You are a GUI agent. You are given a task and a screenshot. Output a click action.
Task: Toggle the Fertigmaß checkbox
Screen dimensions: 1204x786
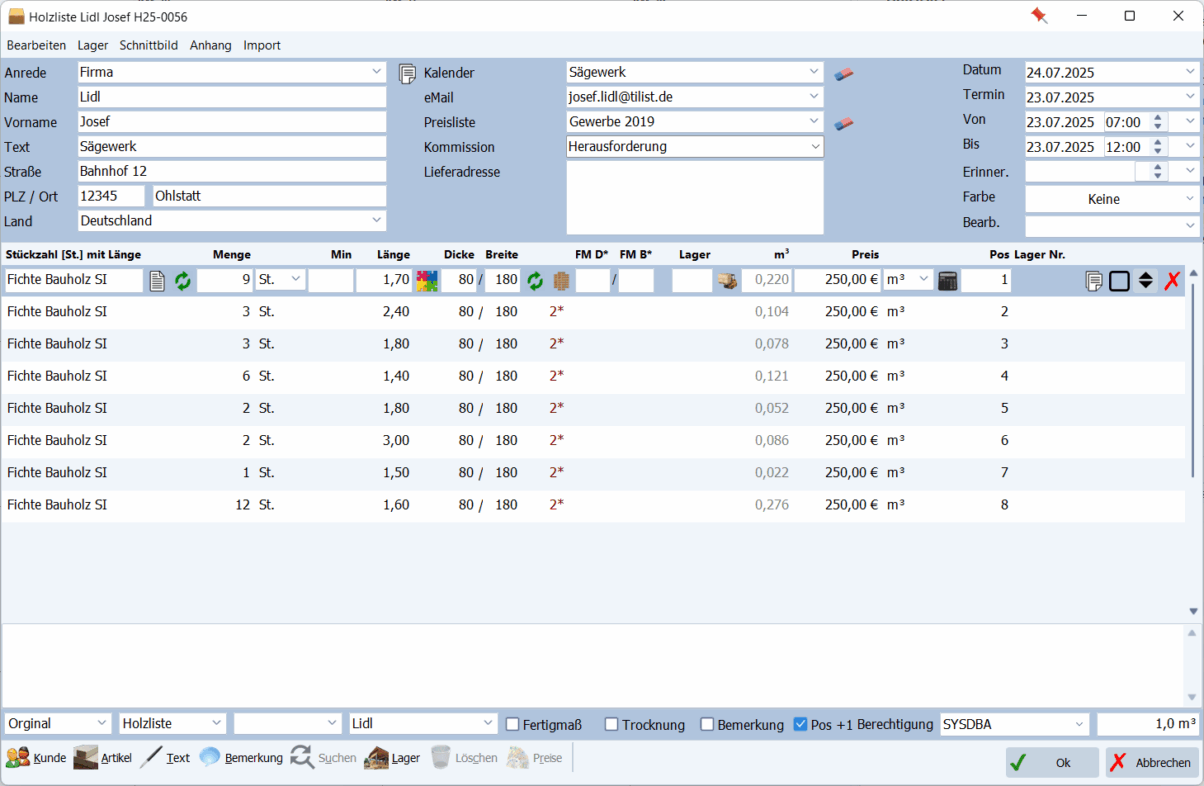pos(513,724)
